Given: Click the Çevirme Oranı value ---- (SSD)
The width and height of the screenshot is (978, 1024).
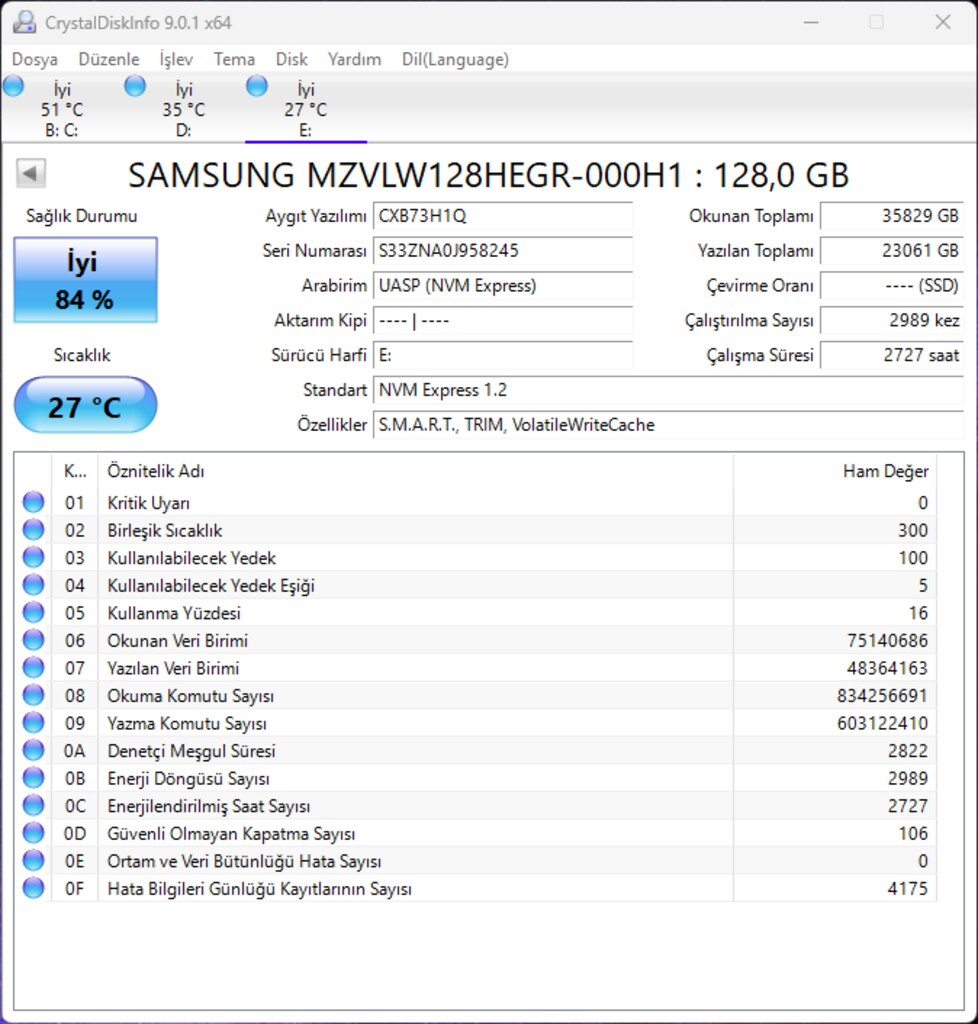Looking at the screenshot, I should tap(892, 285).
